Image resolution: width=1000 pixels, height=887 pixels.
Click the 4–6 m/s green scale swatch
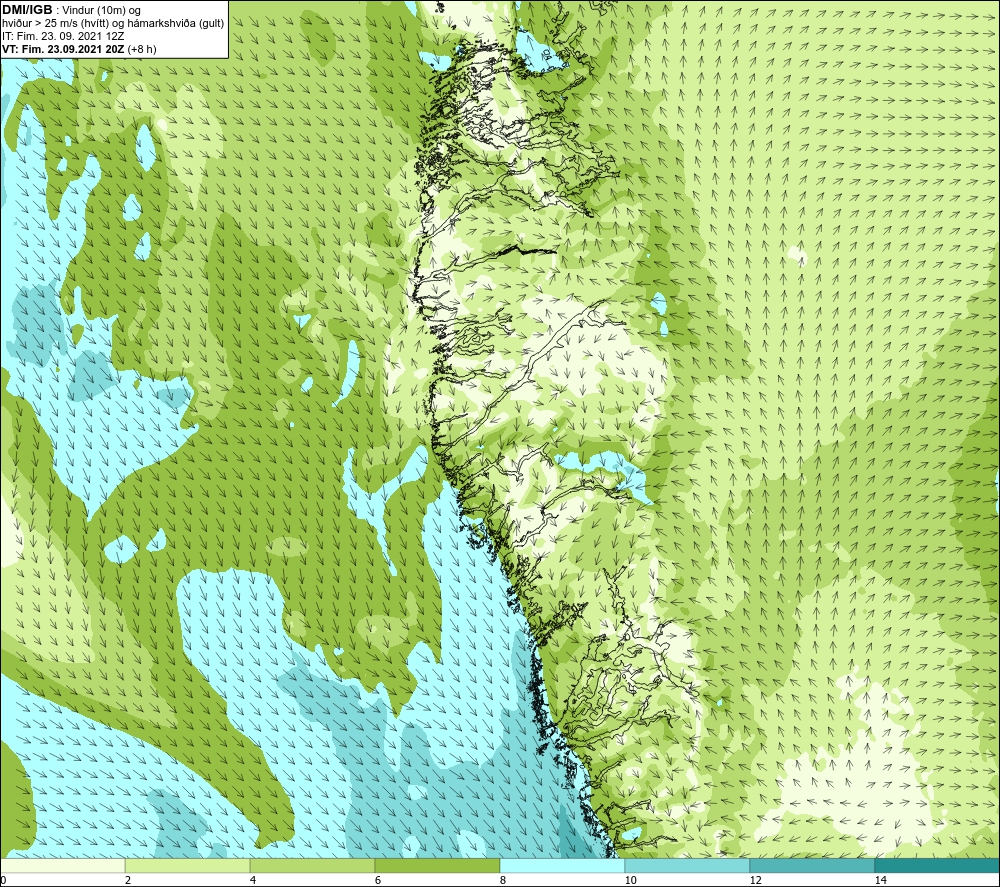click(312, 865)
